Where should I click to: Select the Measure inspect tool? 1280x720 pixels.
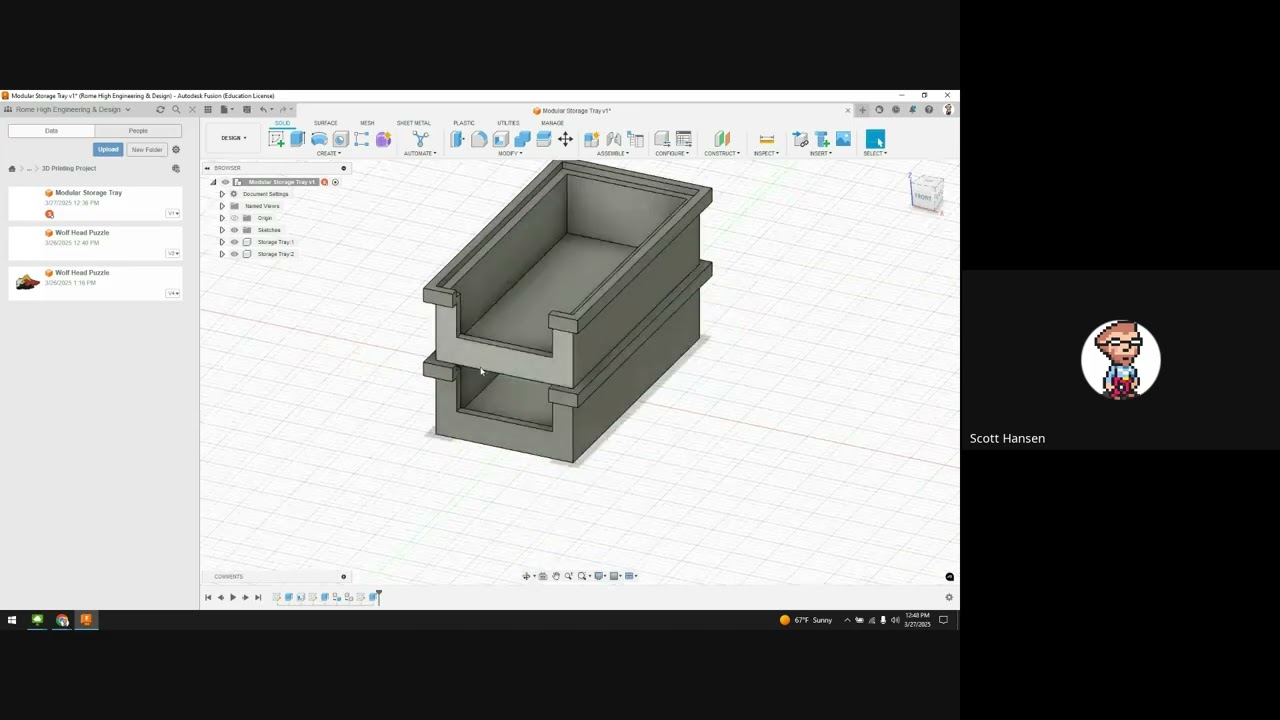click(767, 139)
